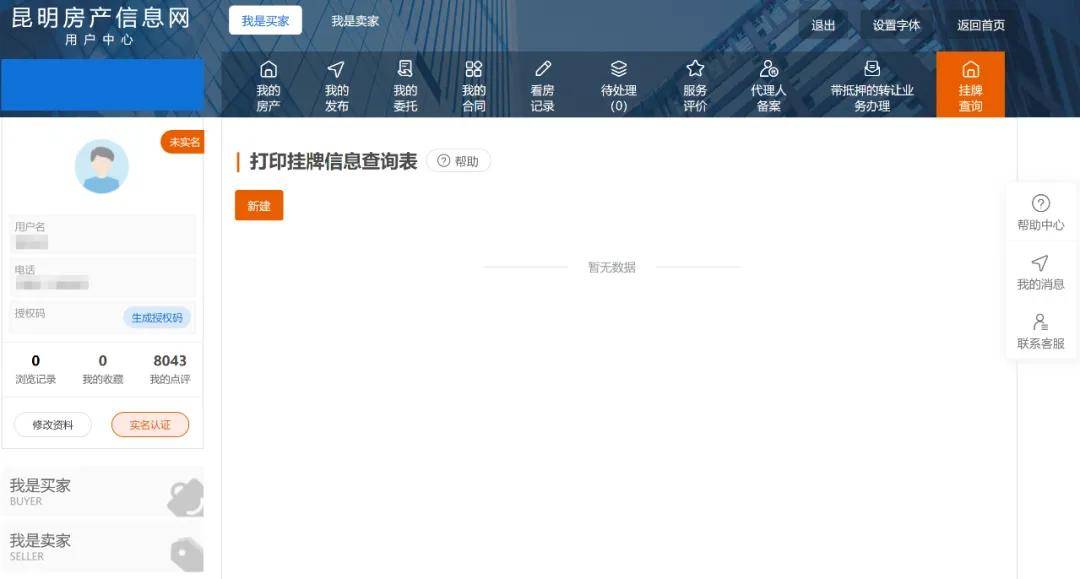Image resolution: width=1080 pixels, height=579 pixels.
Task: Open 我的房产 house icon
Action: 268,69
